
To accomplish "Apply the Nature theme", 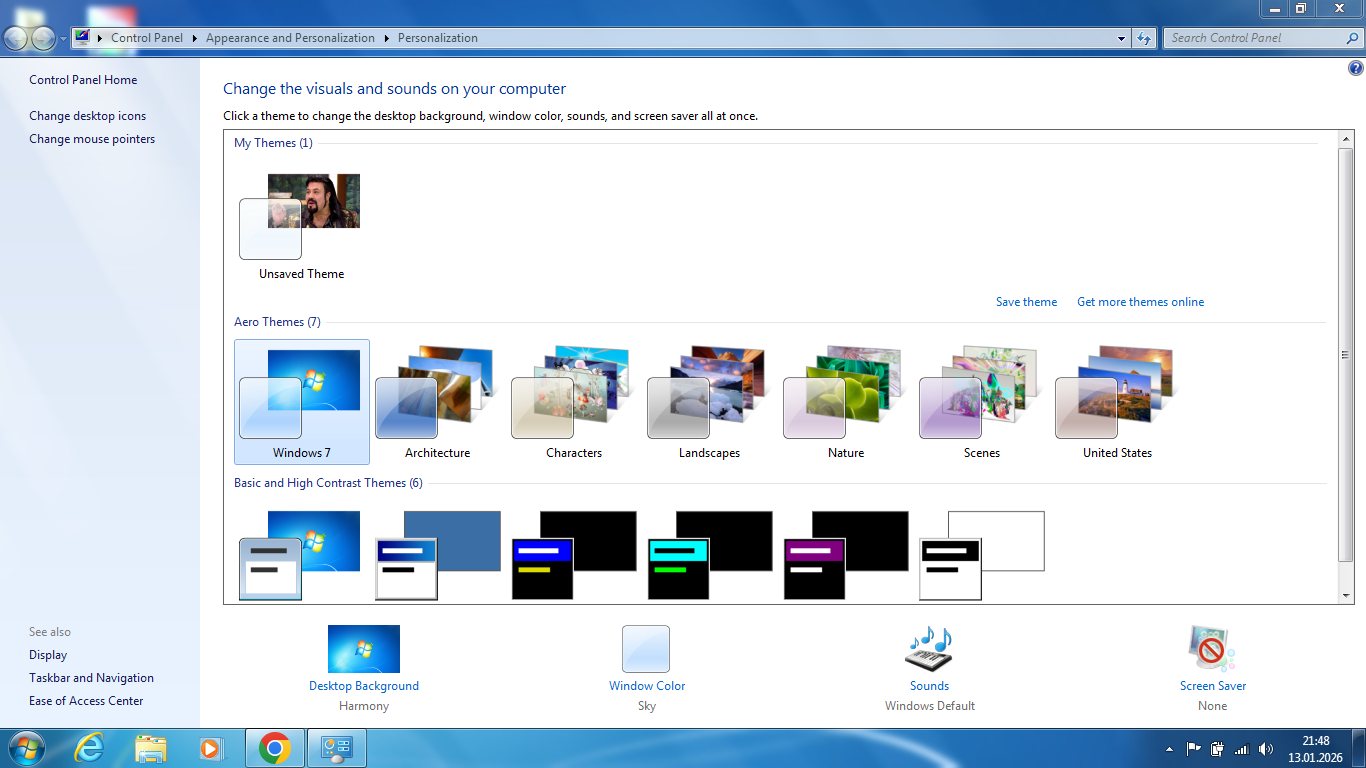I will click(x=845, y=402).
